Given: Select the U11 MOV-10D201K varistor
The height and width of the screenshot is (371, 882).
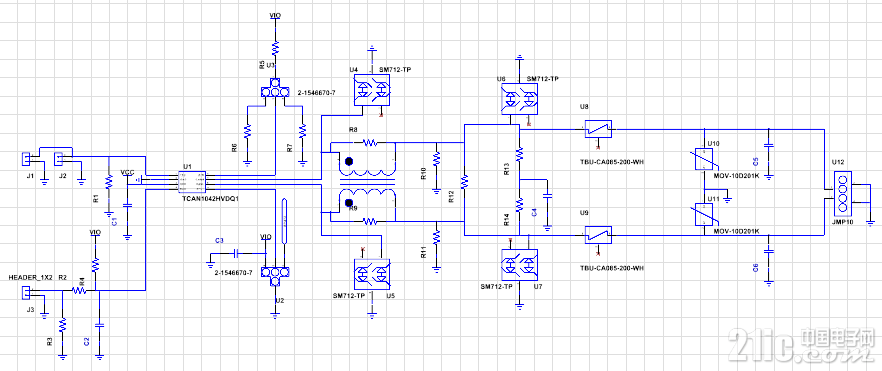Looking at the screenshot, I should click(x=705, y=215).
